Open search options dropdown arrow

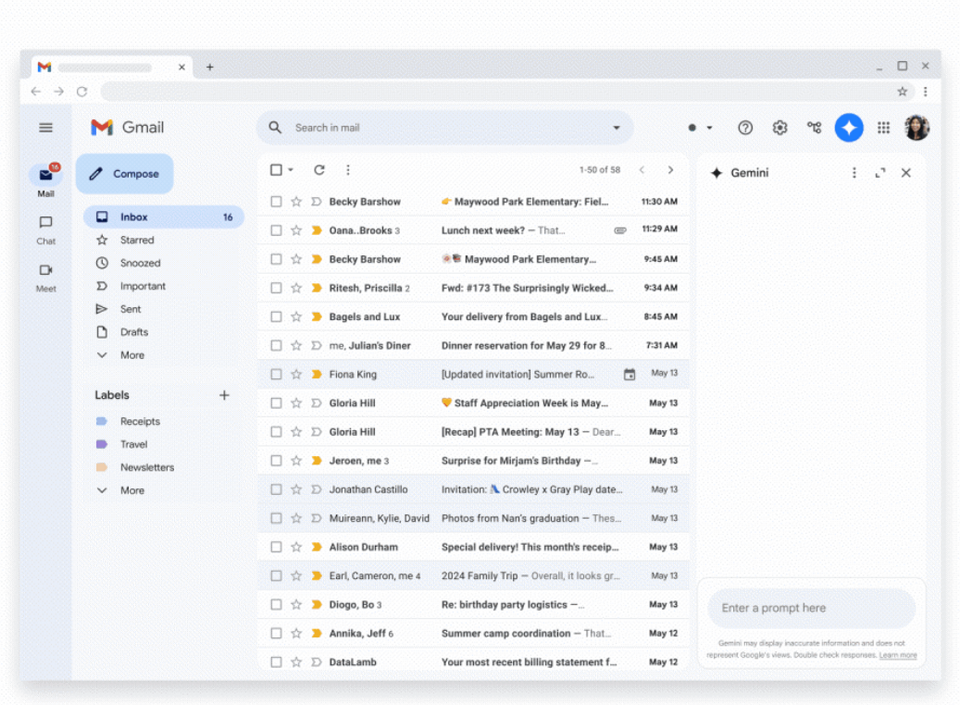pyautogui.click(x=616, y=128)
